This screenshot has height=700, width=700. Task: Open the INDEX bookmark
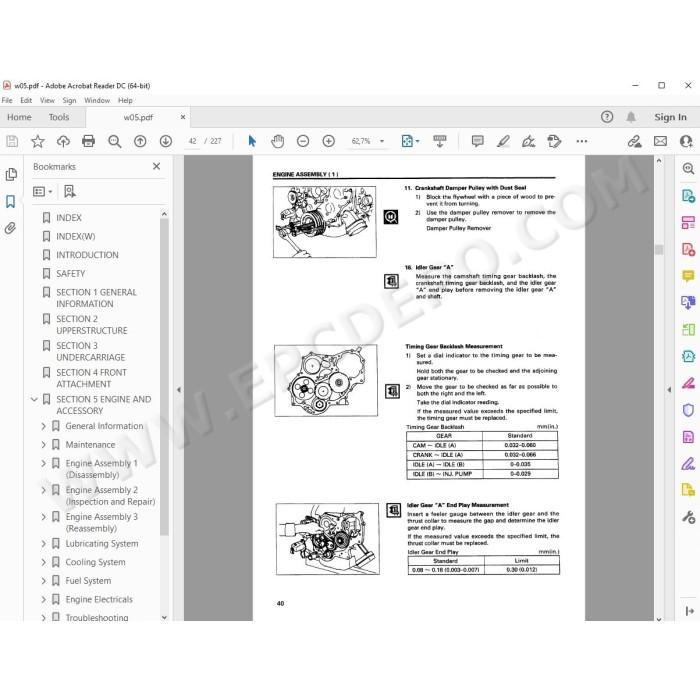tap(69, 218)
